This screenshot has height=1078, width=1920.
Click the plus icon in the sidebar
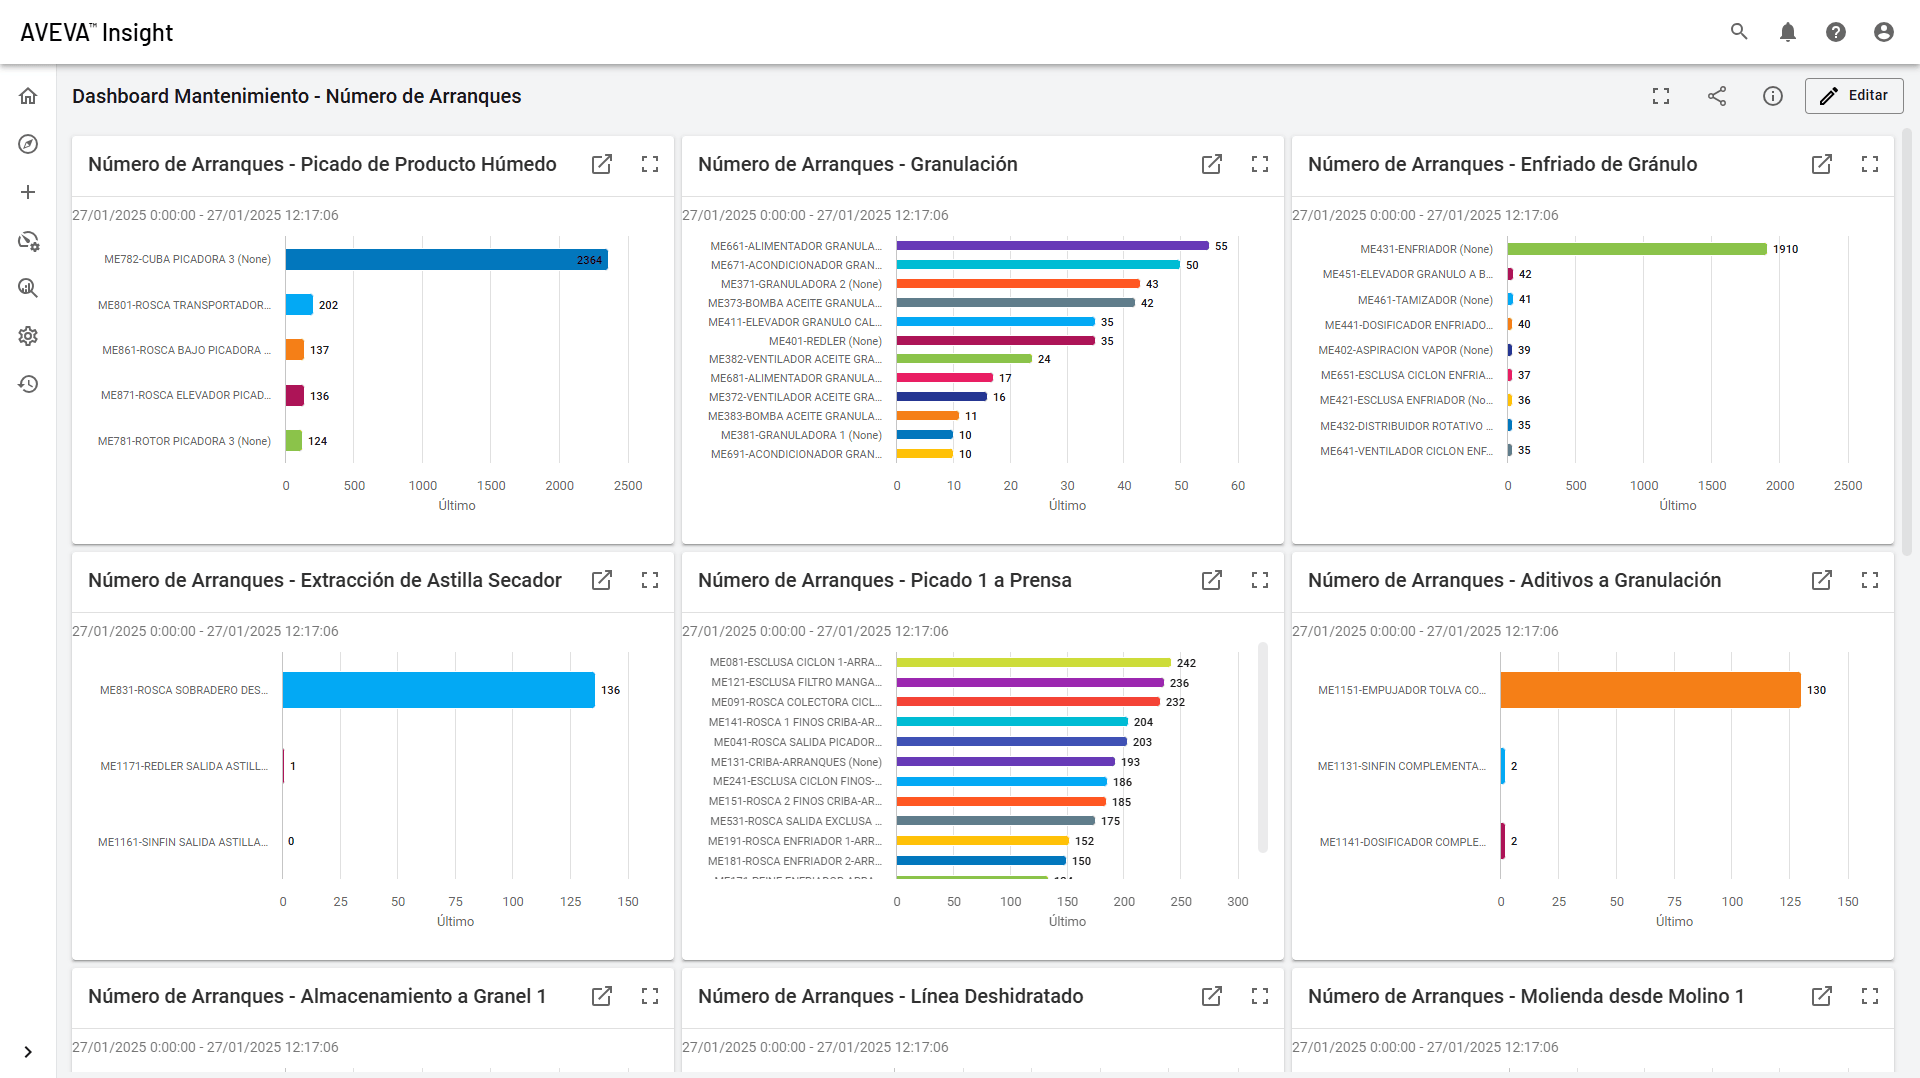28,192
